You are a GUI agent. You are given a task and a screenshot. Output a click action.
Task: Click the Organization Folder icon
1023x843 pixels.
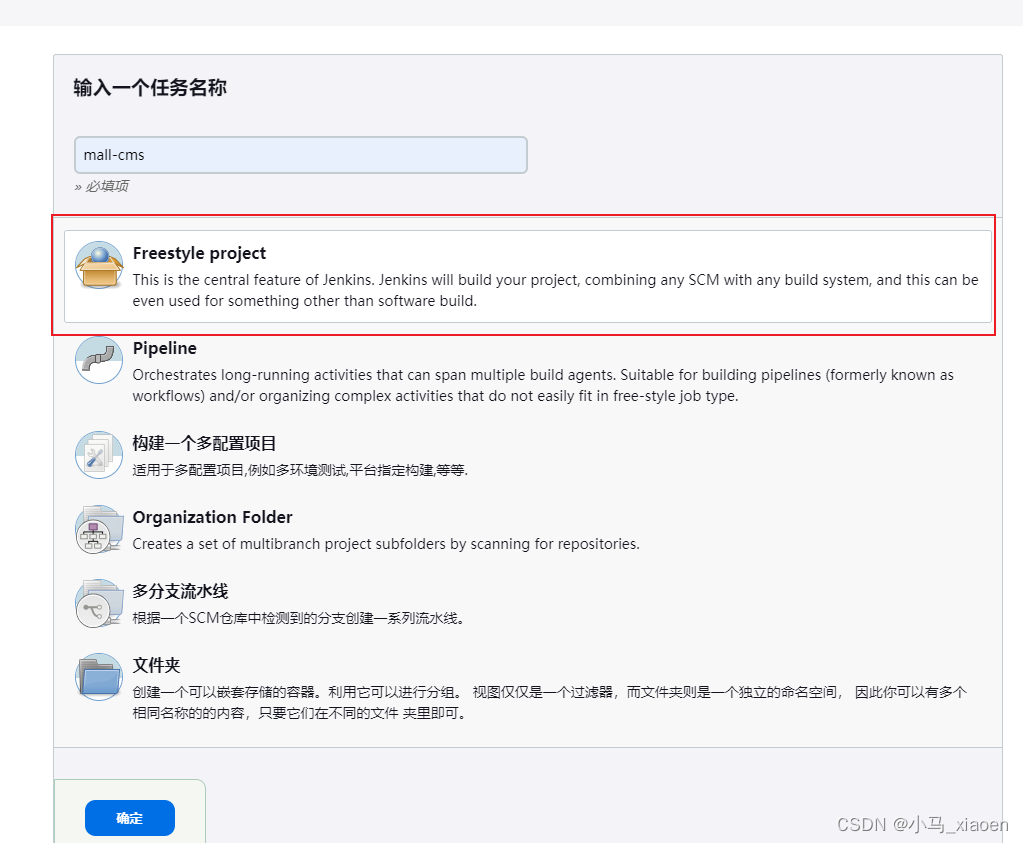99,529
